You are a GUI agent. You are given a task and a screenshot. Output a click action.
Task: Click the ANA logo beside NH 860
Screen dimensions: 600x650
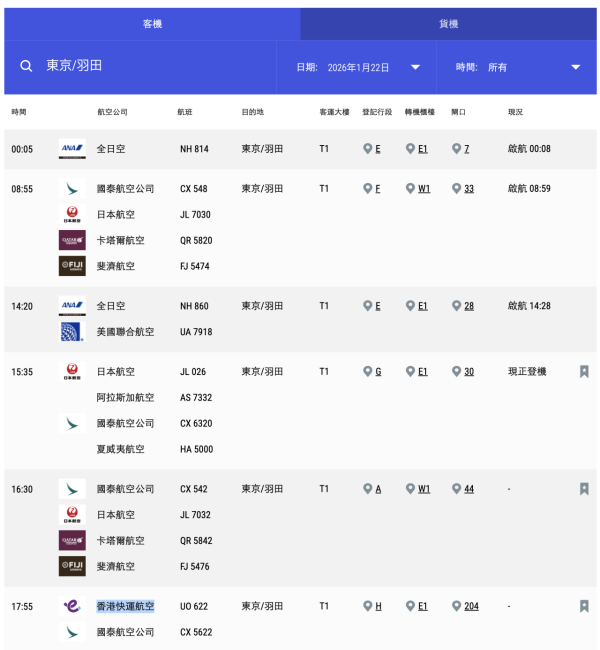(x=72, y=306)
